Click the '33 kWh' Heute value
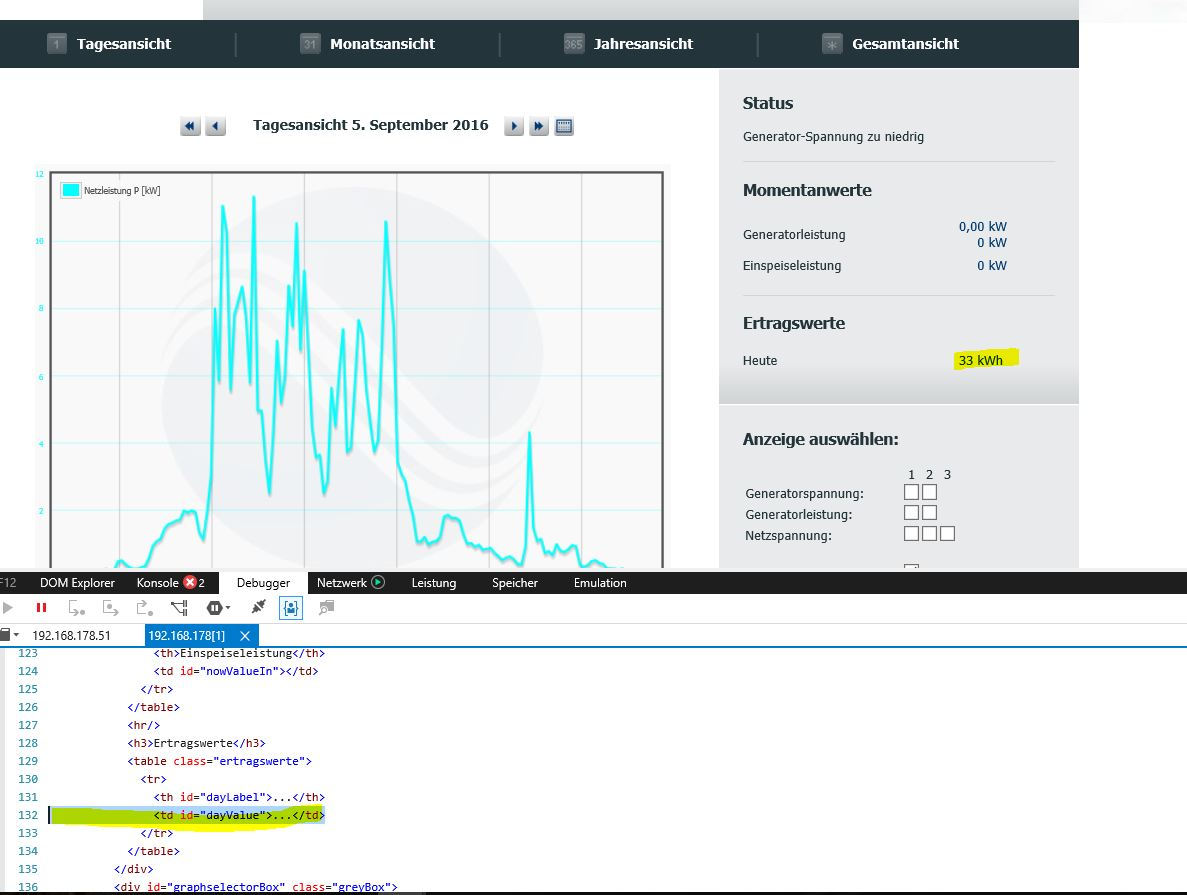The width and height of the screenshot is (1187, 895). click(980, 360)
